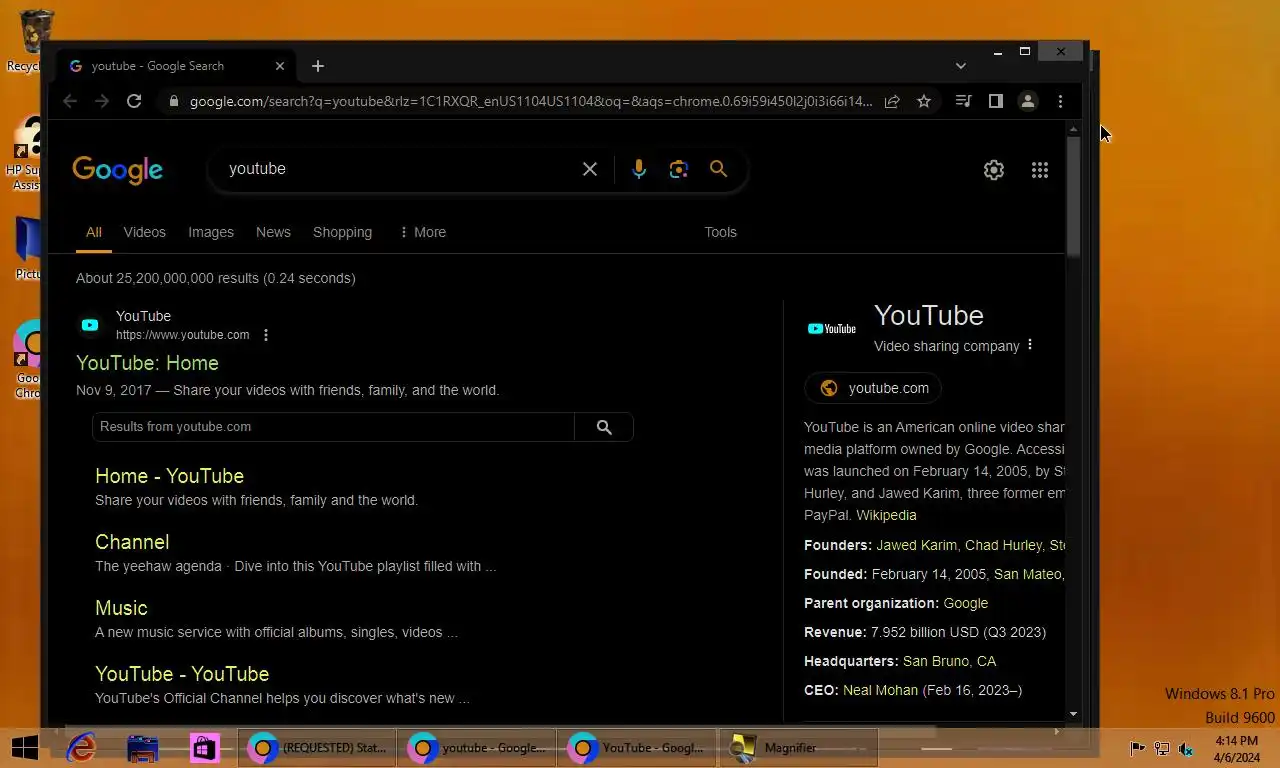Open the taskbar clock showing 4:14 PM

pos(1237,749)
